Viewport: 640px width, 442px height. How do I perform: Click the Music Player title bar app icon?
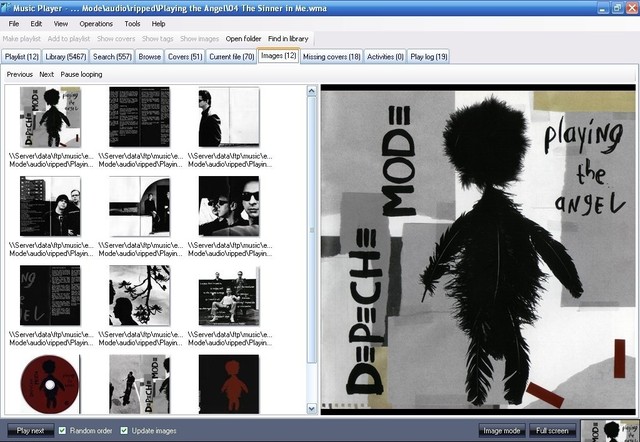(6, 8)
